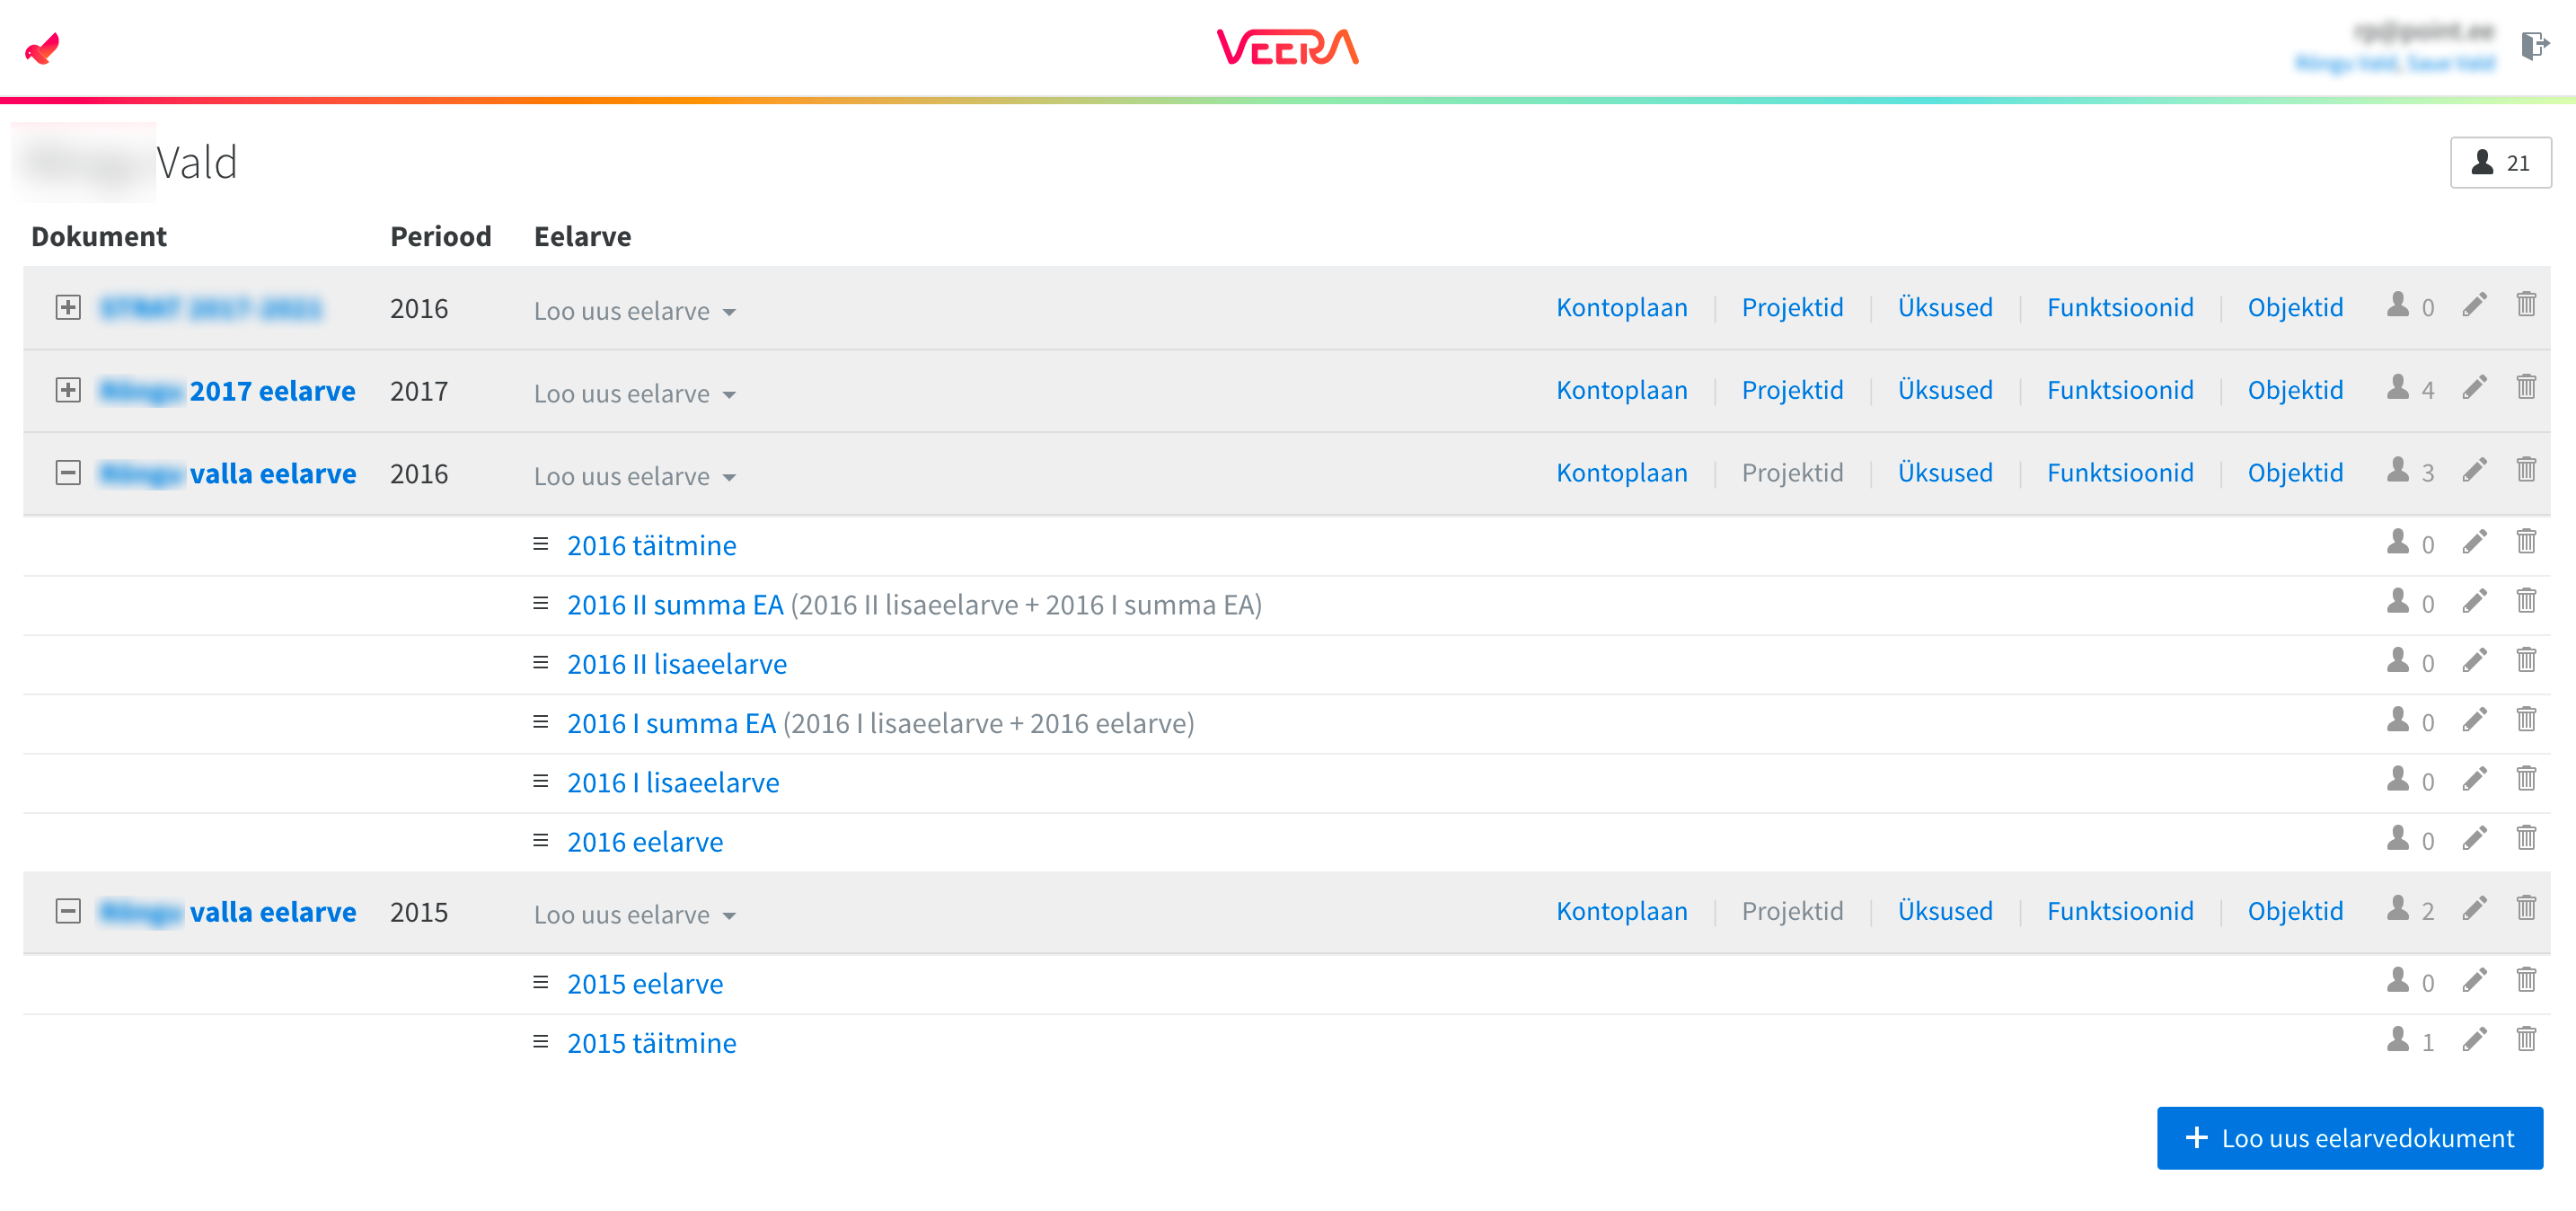This screenshot has width=2576, height=1211.
Task: Expand the 2017 eelarve document row
Action: [x=68, y=390]
